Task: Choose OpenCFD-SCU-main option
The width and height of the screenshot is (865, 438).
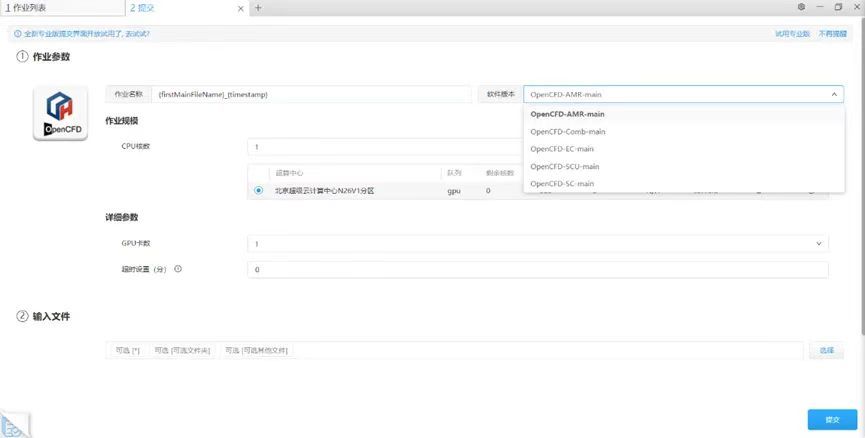Action: 684,166
